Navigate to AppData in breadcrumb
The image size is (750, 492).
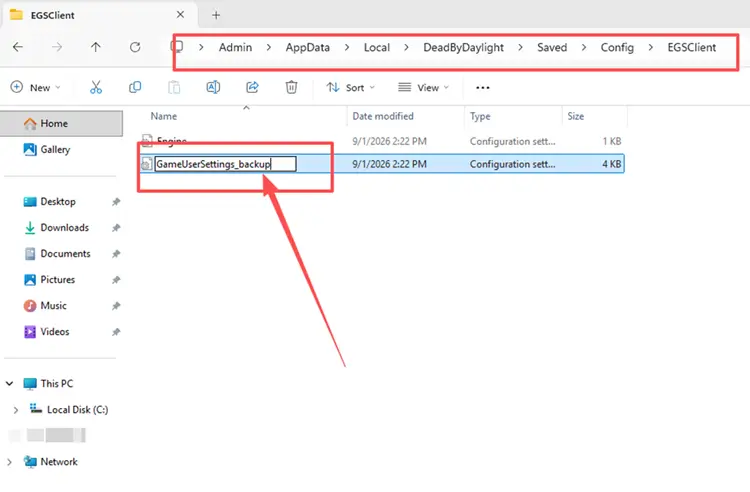(308, 47)
